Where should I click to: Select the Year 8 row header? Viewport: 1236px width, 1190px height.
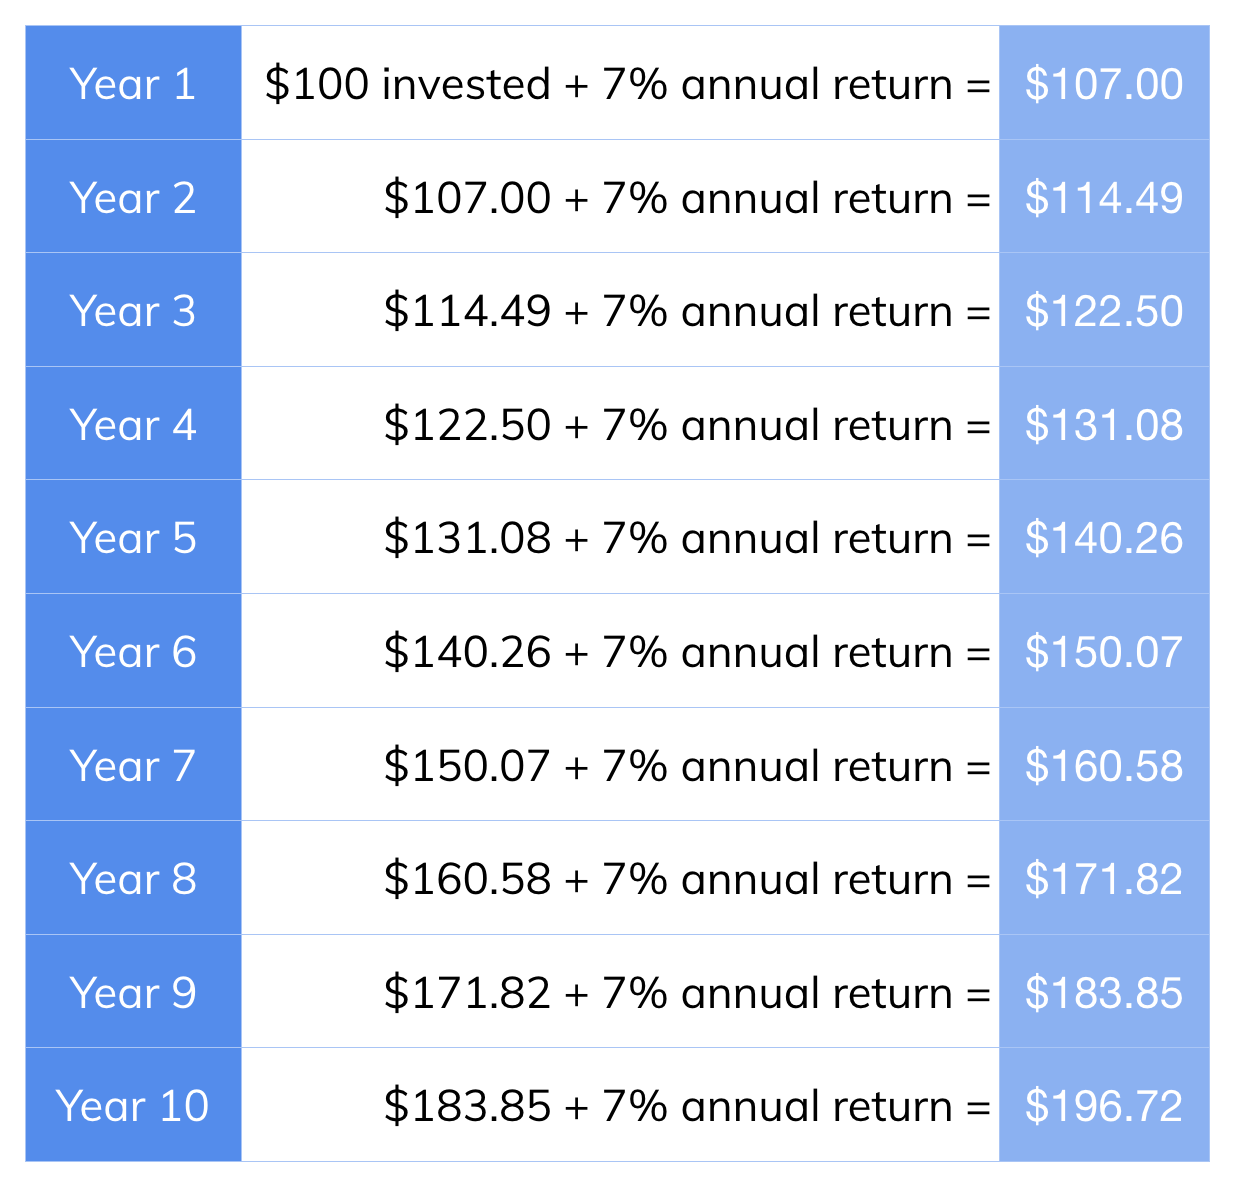(133, 878)
